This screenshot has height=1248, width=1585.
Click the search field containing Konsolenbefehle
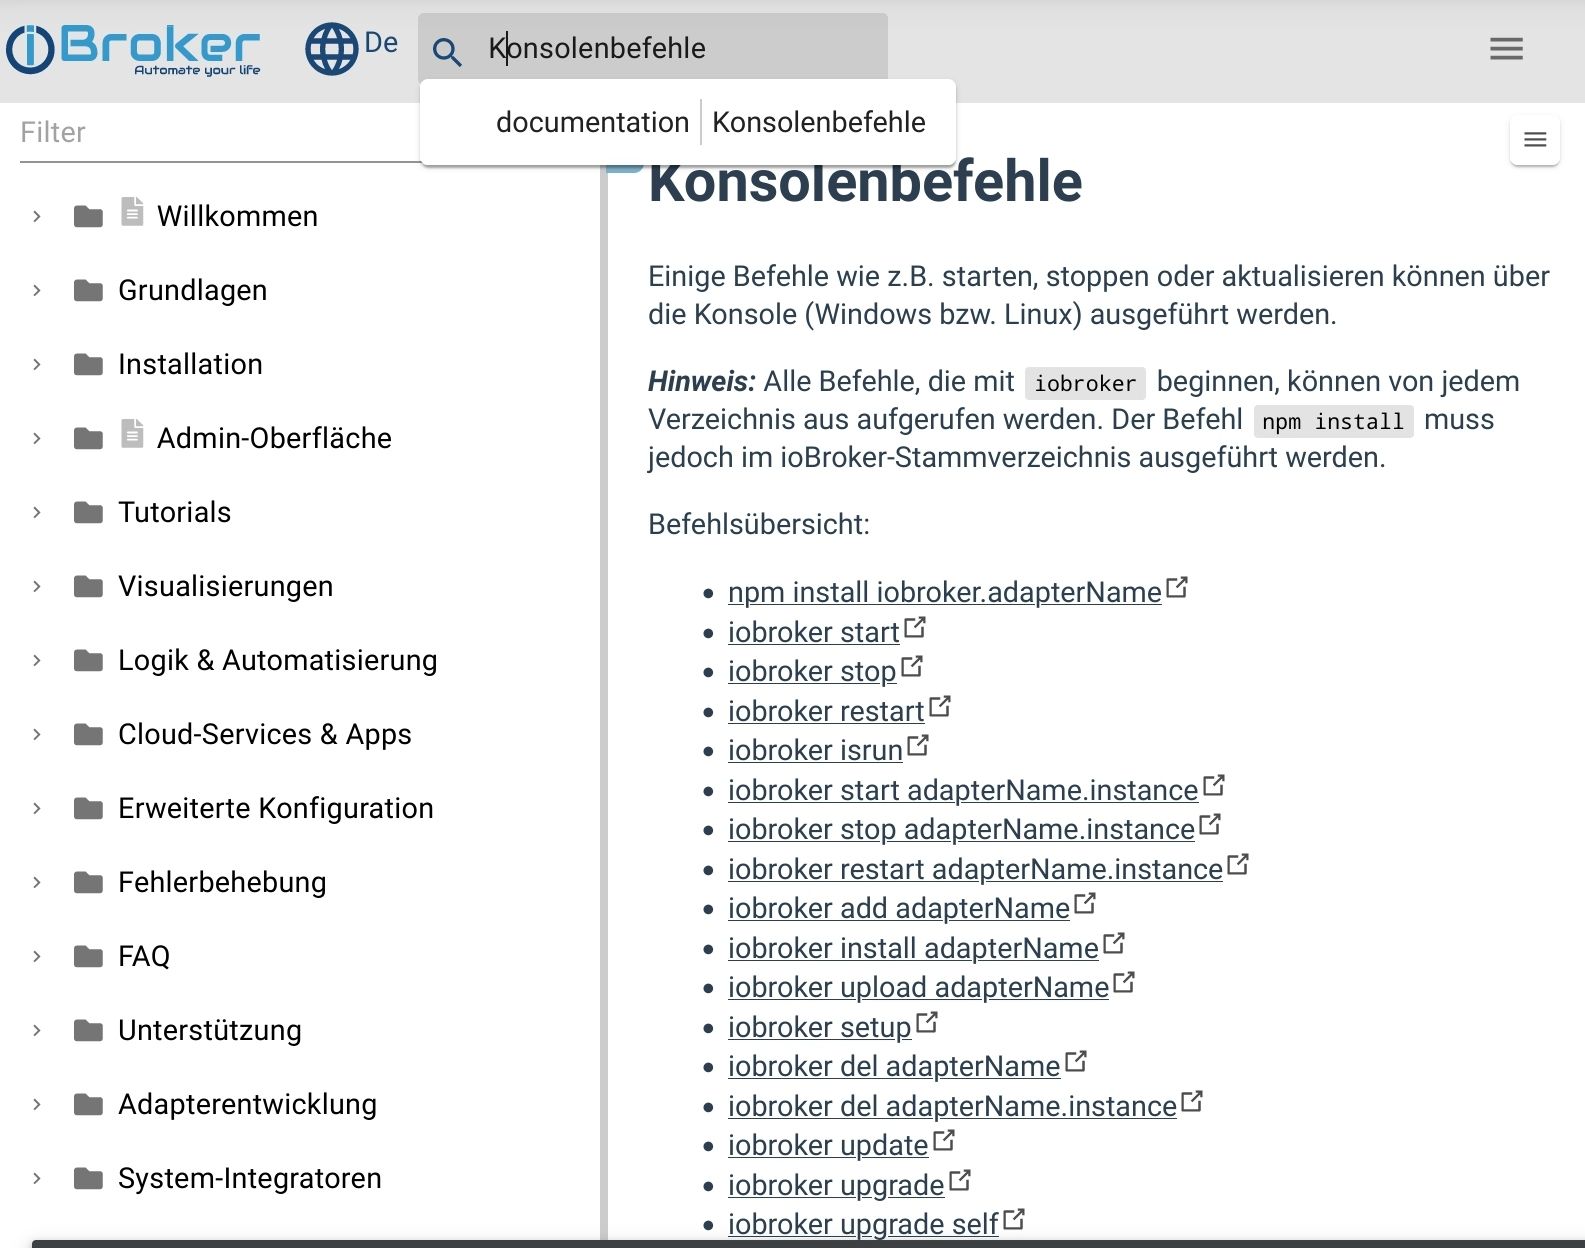point(653,47)
